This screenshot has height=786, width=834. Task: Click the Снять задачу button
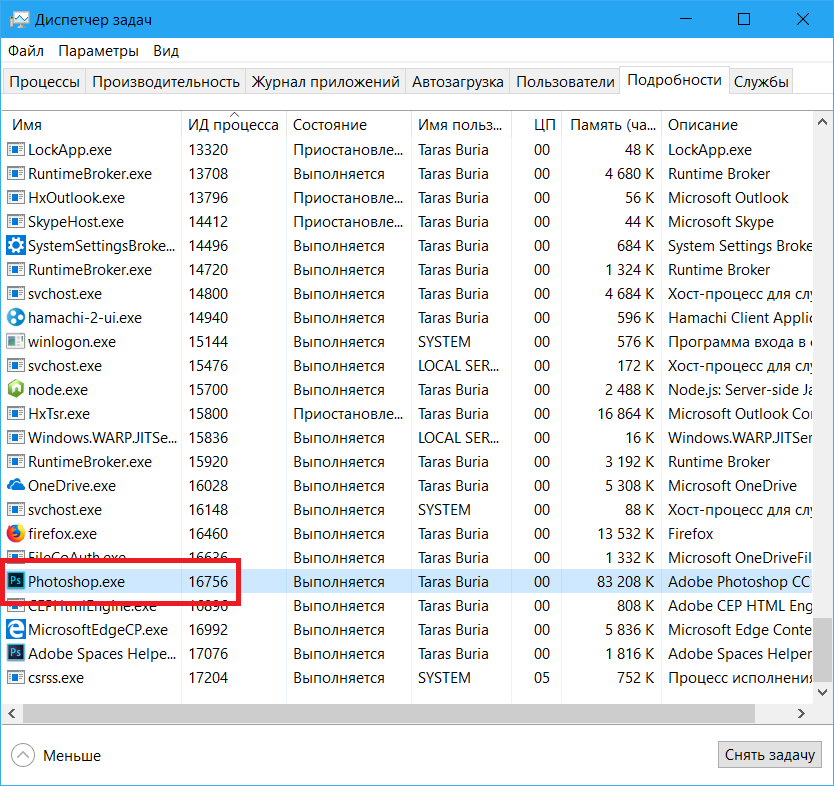pyautogui.click(x=769, y=754)
